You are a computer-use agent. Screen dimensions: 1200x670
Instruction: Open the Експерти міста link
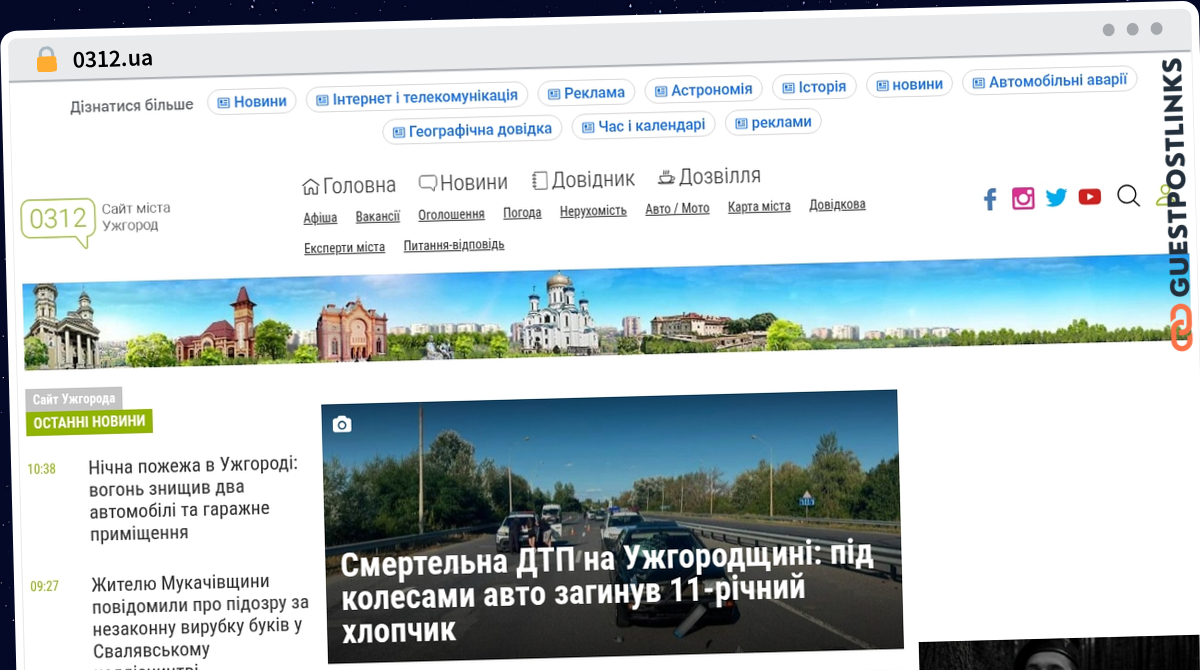click(344, 247)
